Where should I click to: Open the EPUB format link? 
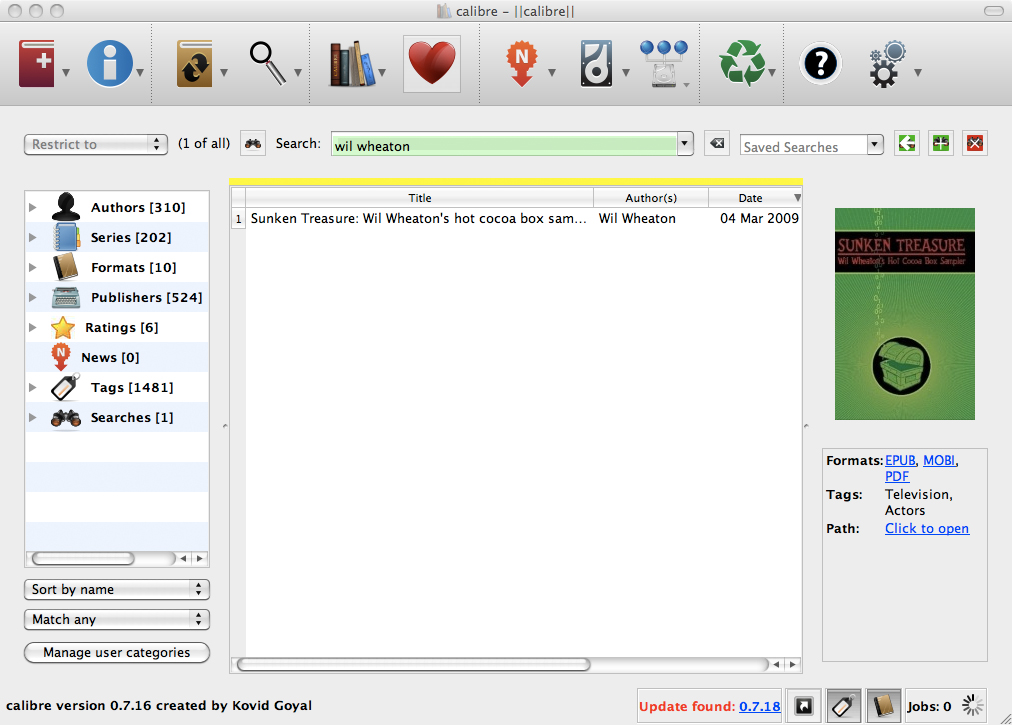pyautogui.click(x=900, y=461)
